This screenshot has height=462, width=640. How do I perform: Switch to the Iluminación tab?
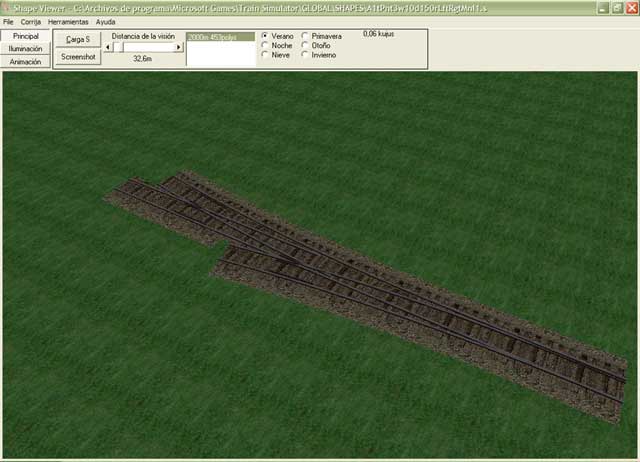(x=25, y=48)
